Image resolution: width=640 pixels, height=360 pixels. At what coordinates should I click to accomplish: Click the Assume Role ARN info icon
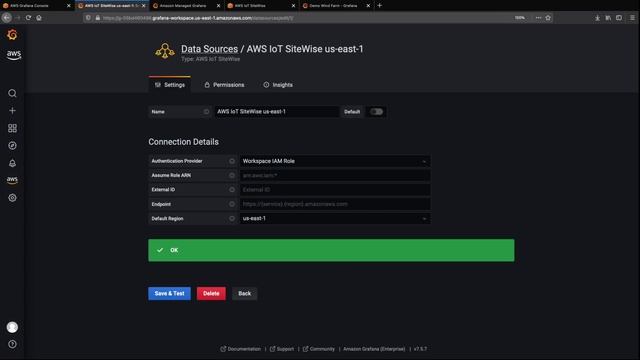tap(232, 175)
